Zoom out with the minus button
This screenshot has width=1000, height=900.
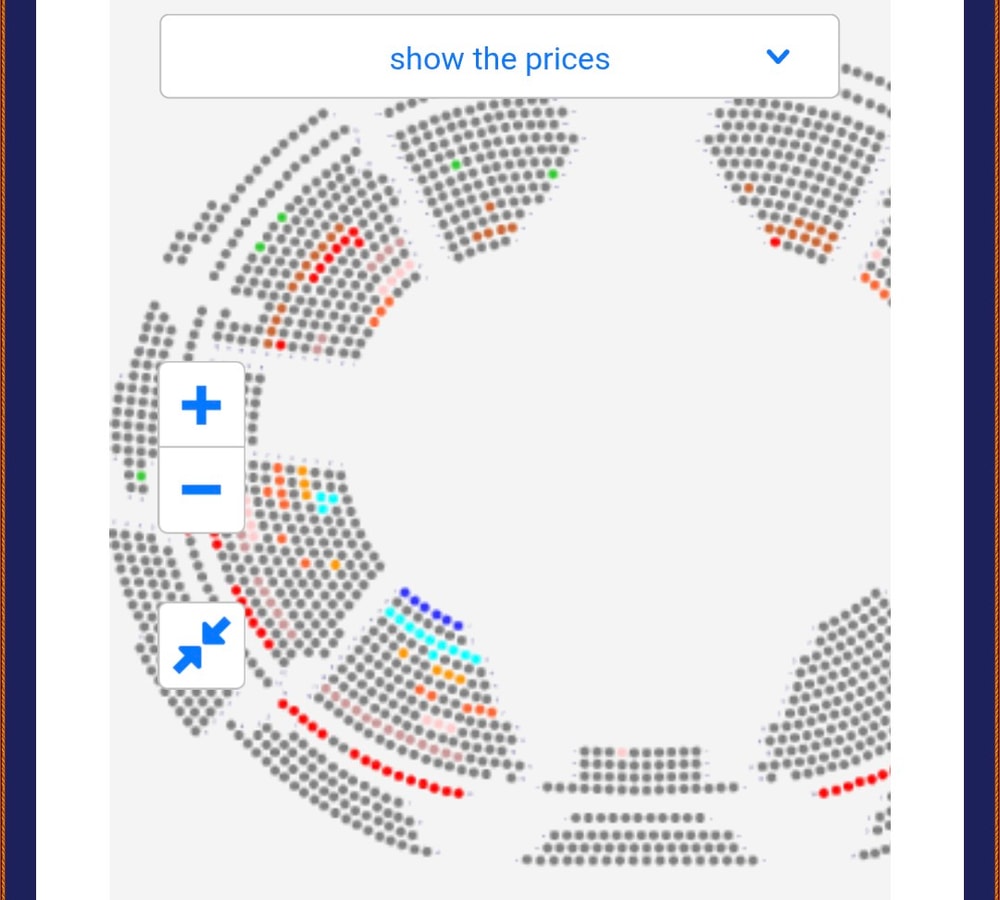(x=201, y=490)
